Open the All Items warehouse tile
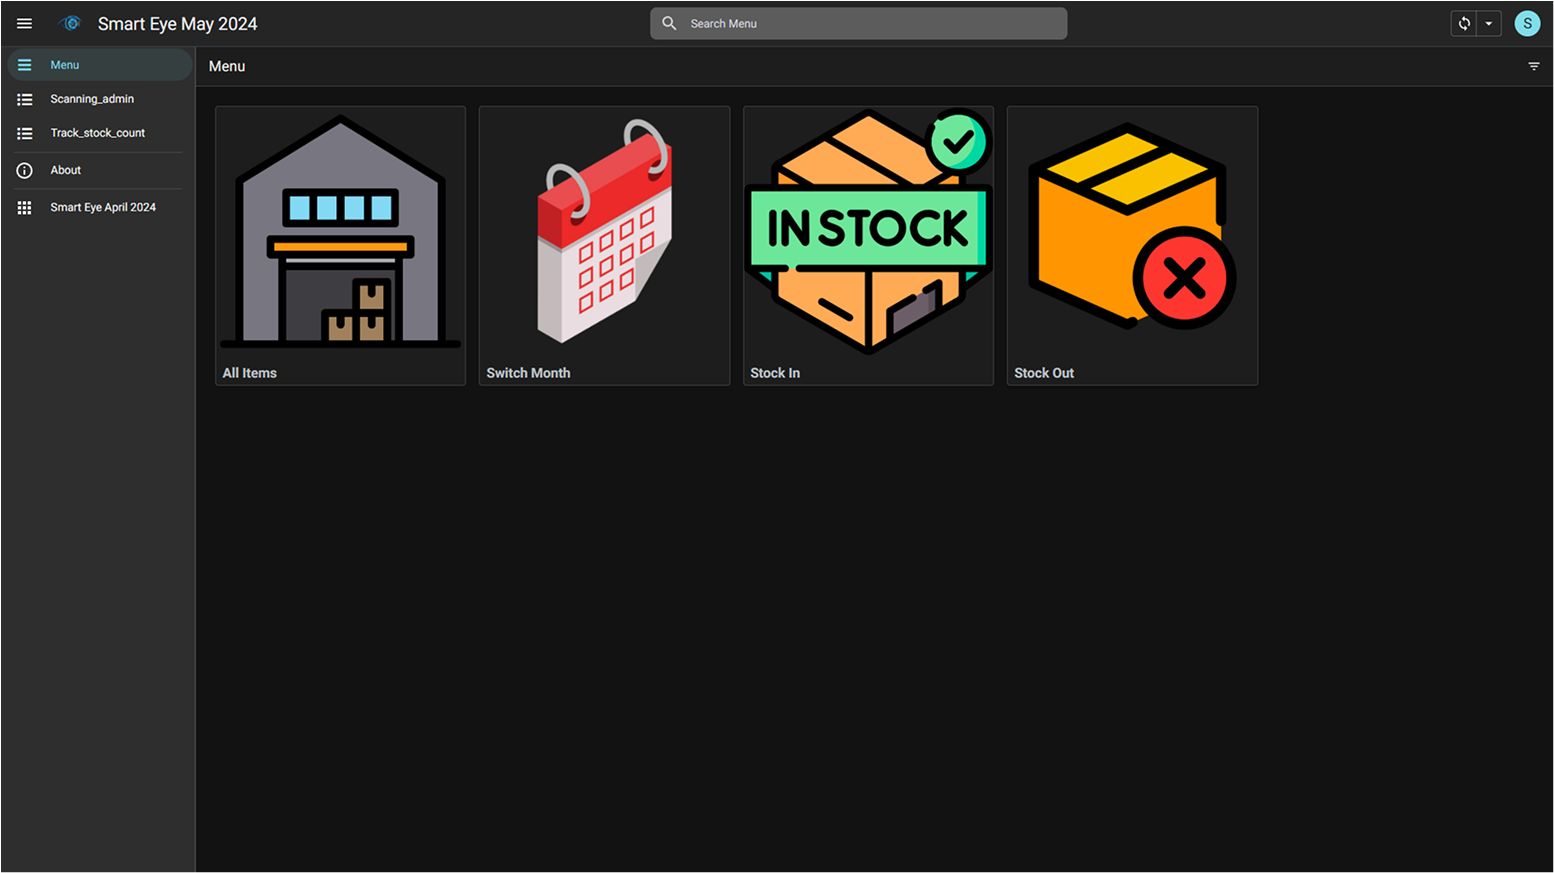Image resolution: width=1554 pixels, height=873 pixels. pos(340,245)
